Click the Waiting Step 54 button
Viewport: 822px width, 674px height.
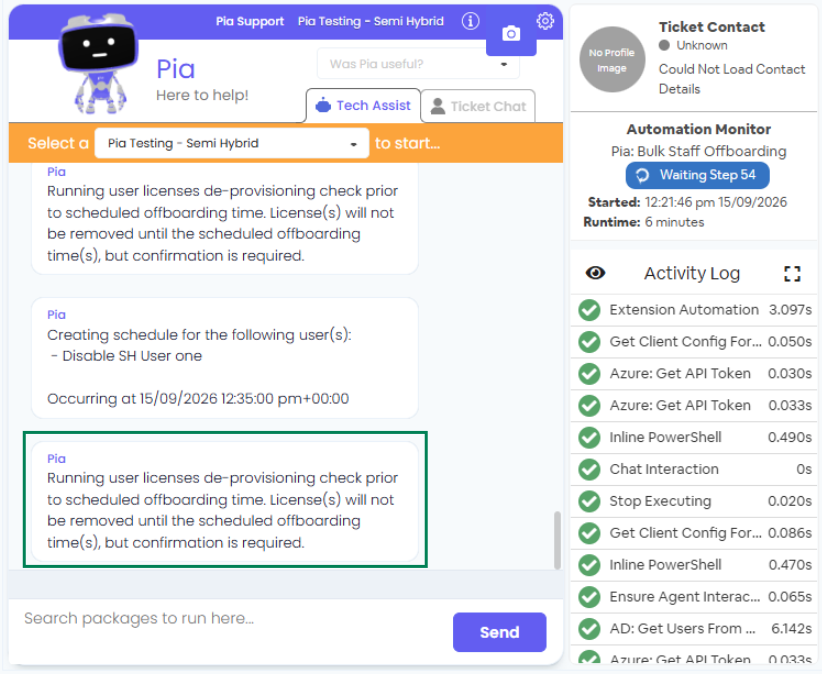tap(697, 175)
